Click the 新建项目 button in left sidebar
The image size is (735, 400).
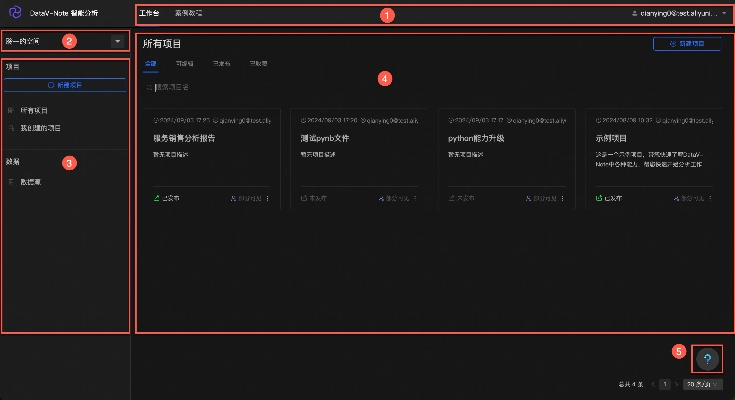tap(64, 85)
